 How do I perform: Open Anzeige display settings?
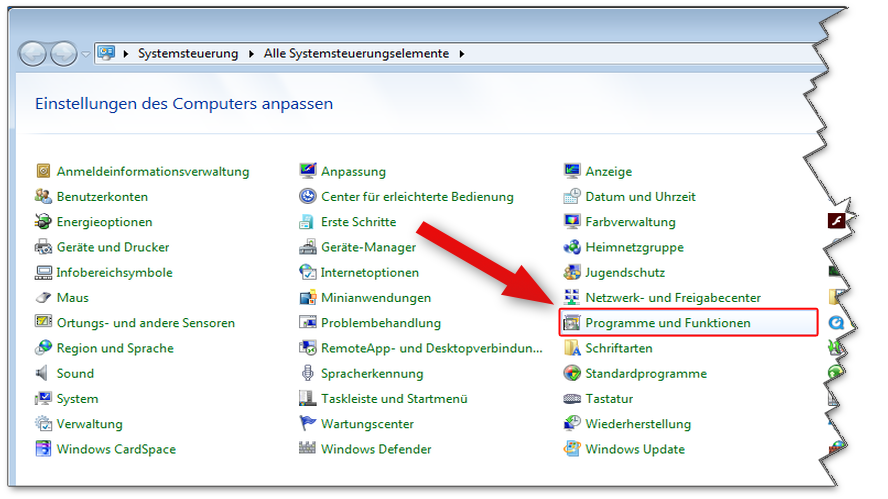click(x=609, y=171)
